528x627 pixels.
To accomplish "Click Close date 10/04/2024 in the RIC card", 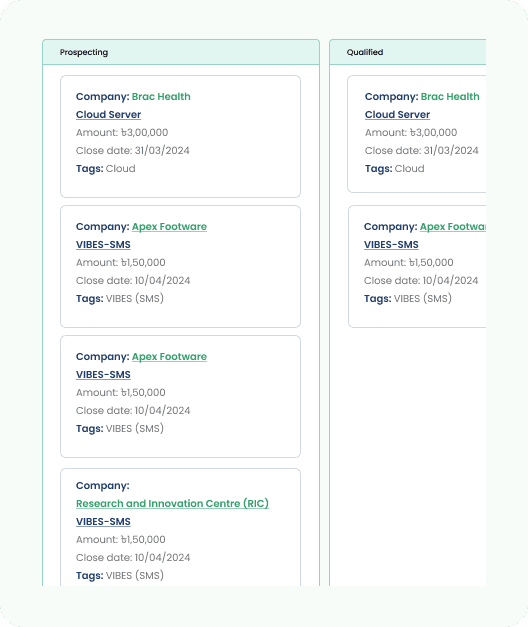I will 133,557.
